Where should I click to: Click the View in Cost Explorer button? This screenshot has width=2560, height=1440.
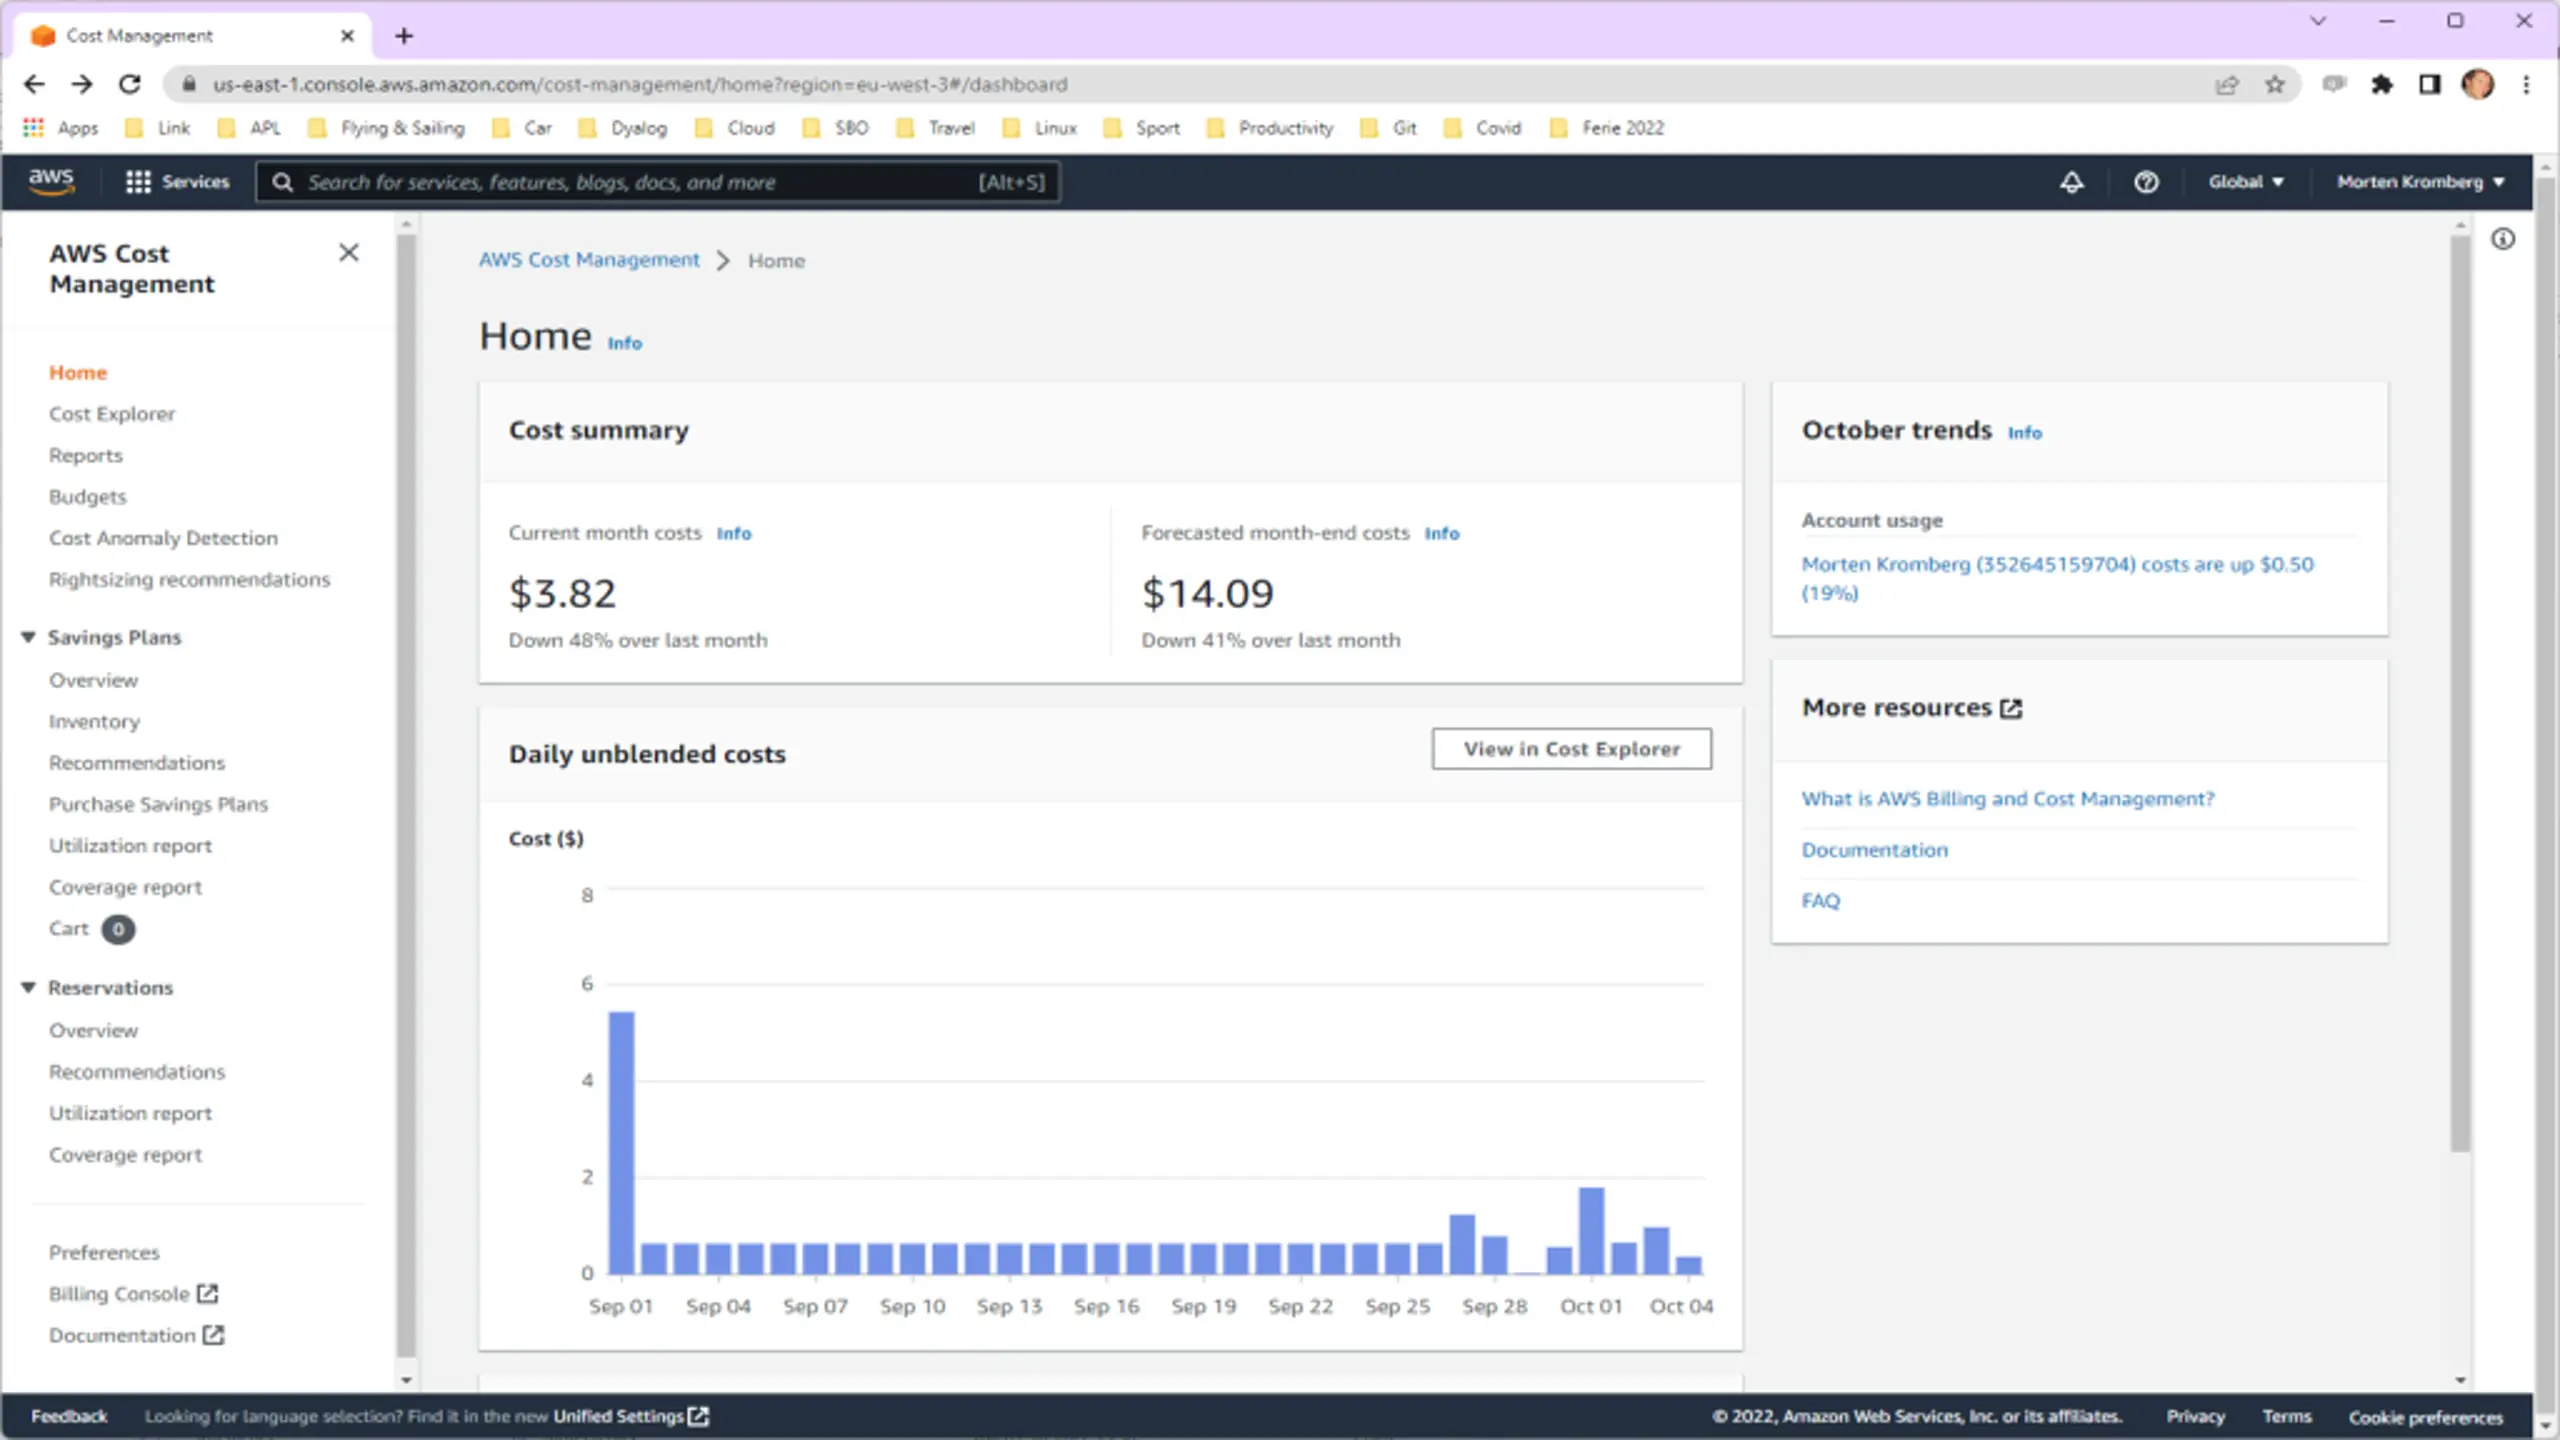click(1571, 749)
